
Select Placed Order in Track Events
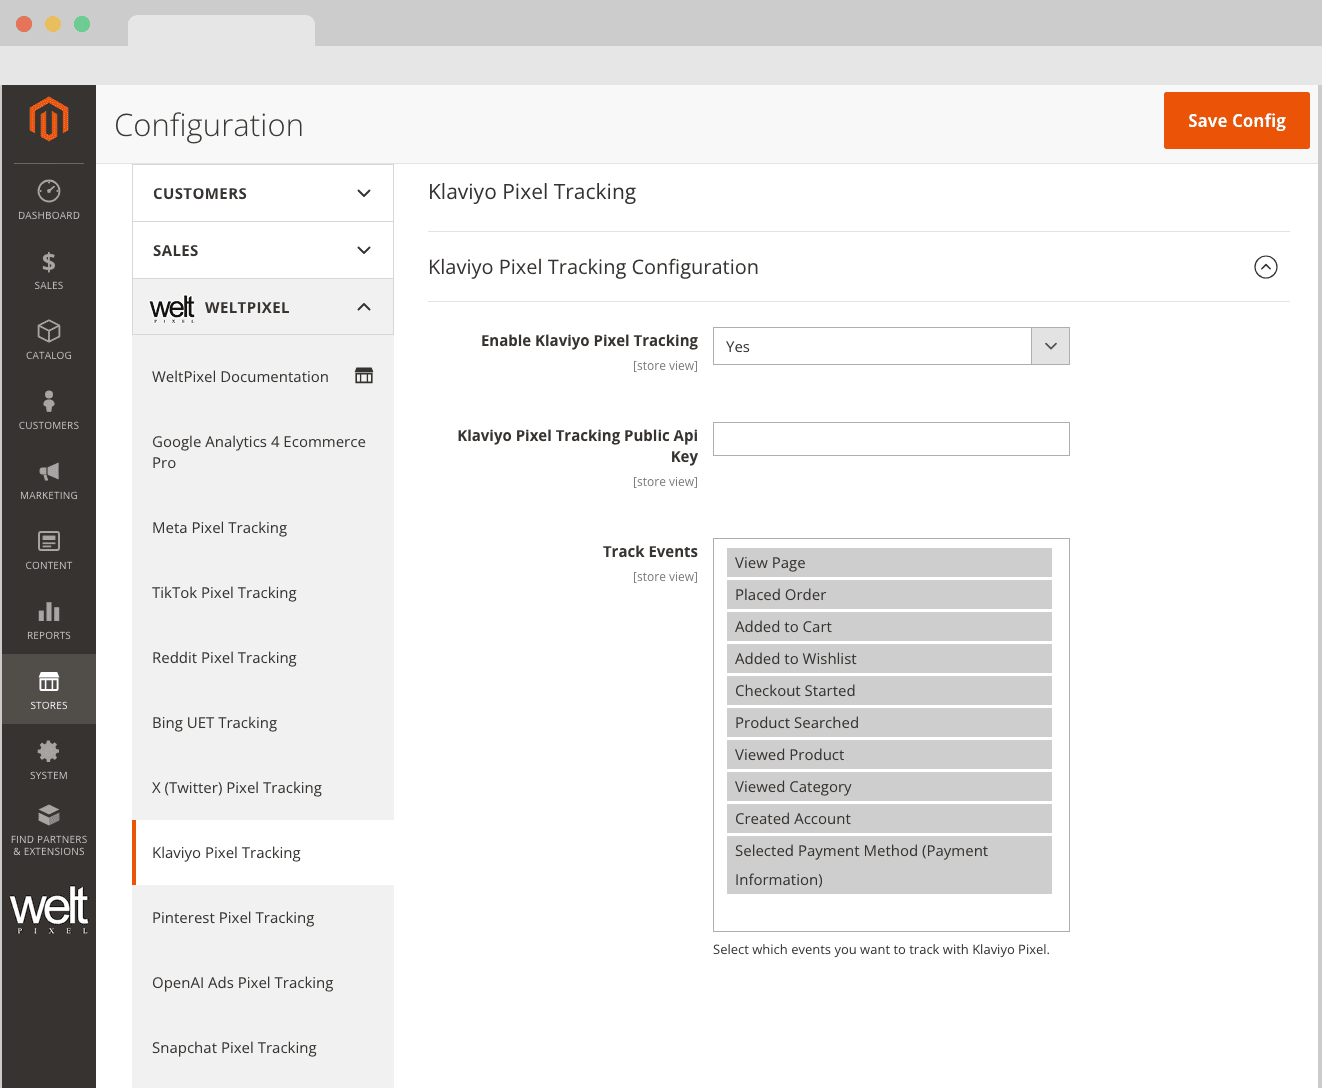click(x=889, y=595)
